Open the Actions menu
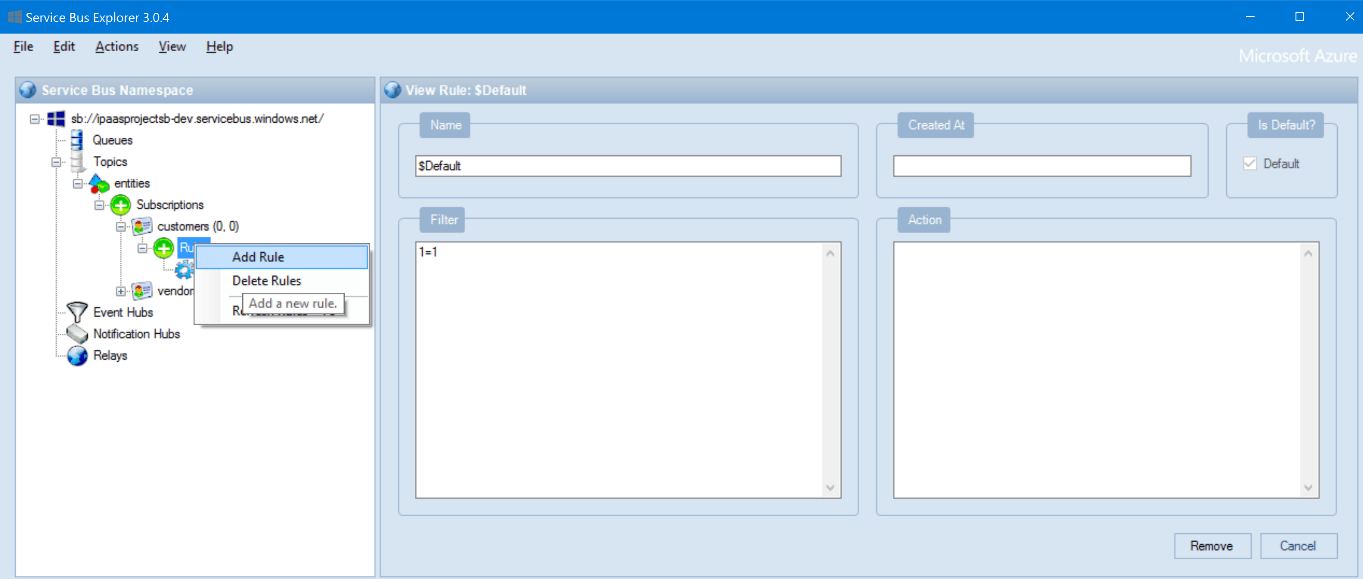The width and height of the screenshot is (1363, 579). [117, 46]
